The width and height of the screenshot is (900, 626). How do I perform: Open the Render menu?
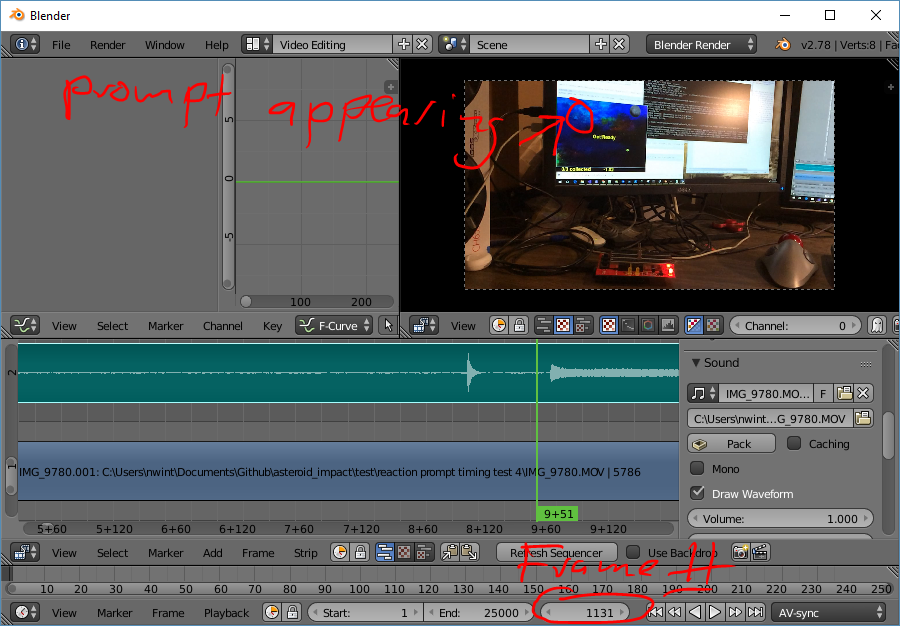(x=107, y=44)
